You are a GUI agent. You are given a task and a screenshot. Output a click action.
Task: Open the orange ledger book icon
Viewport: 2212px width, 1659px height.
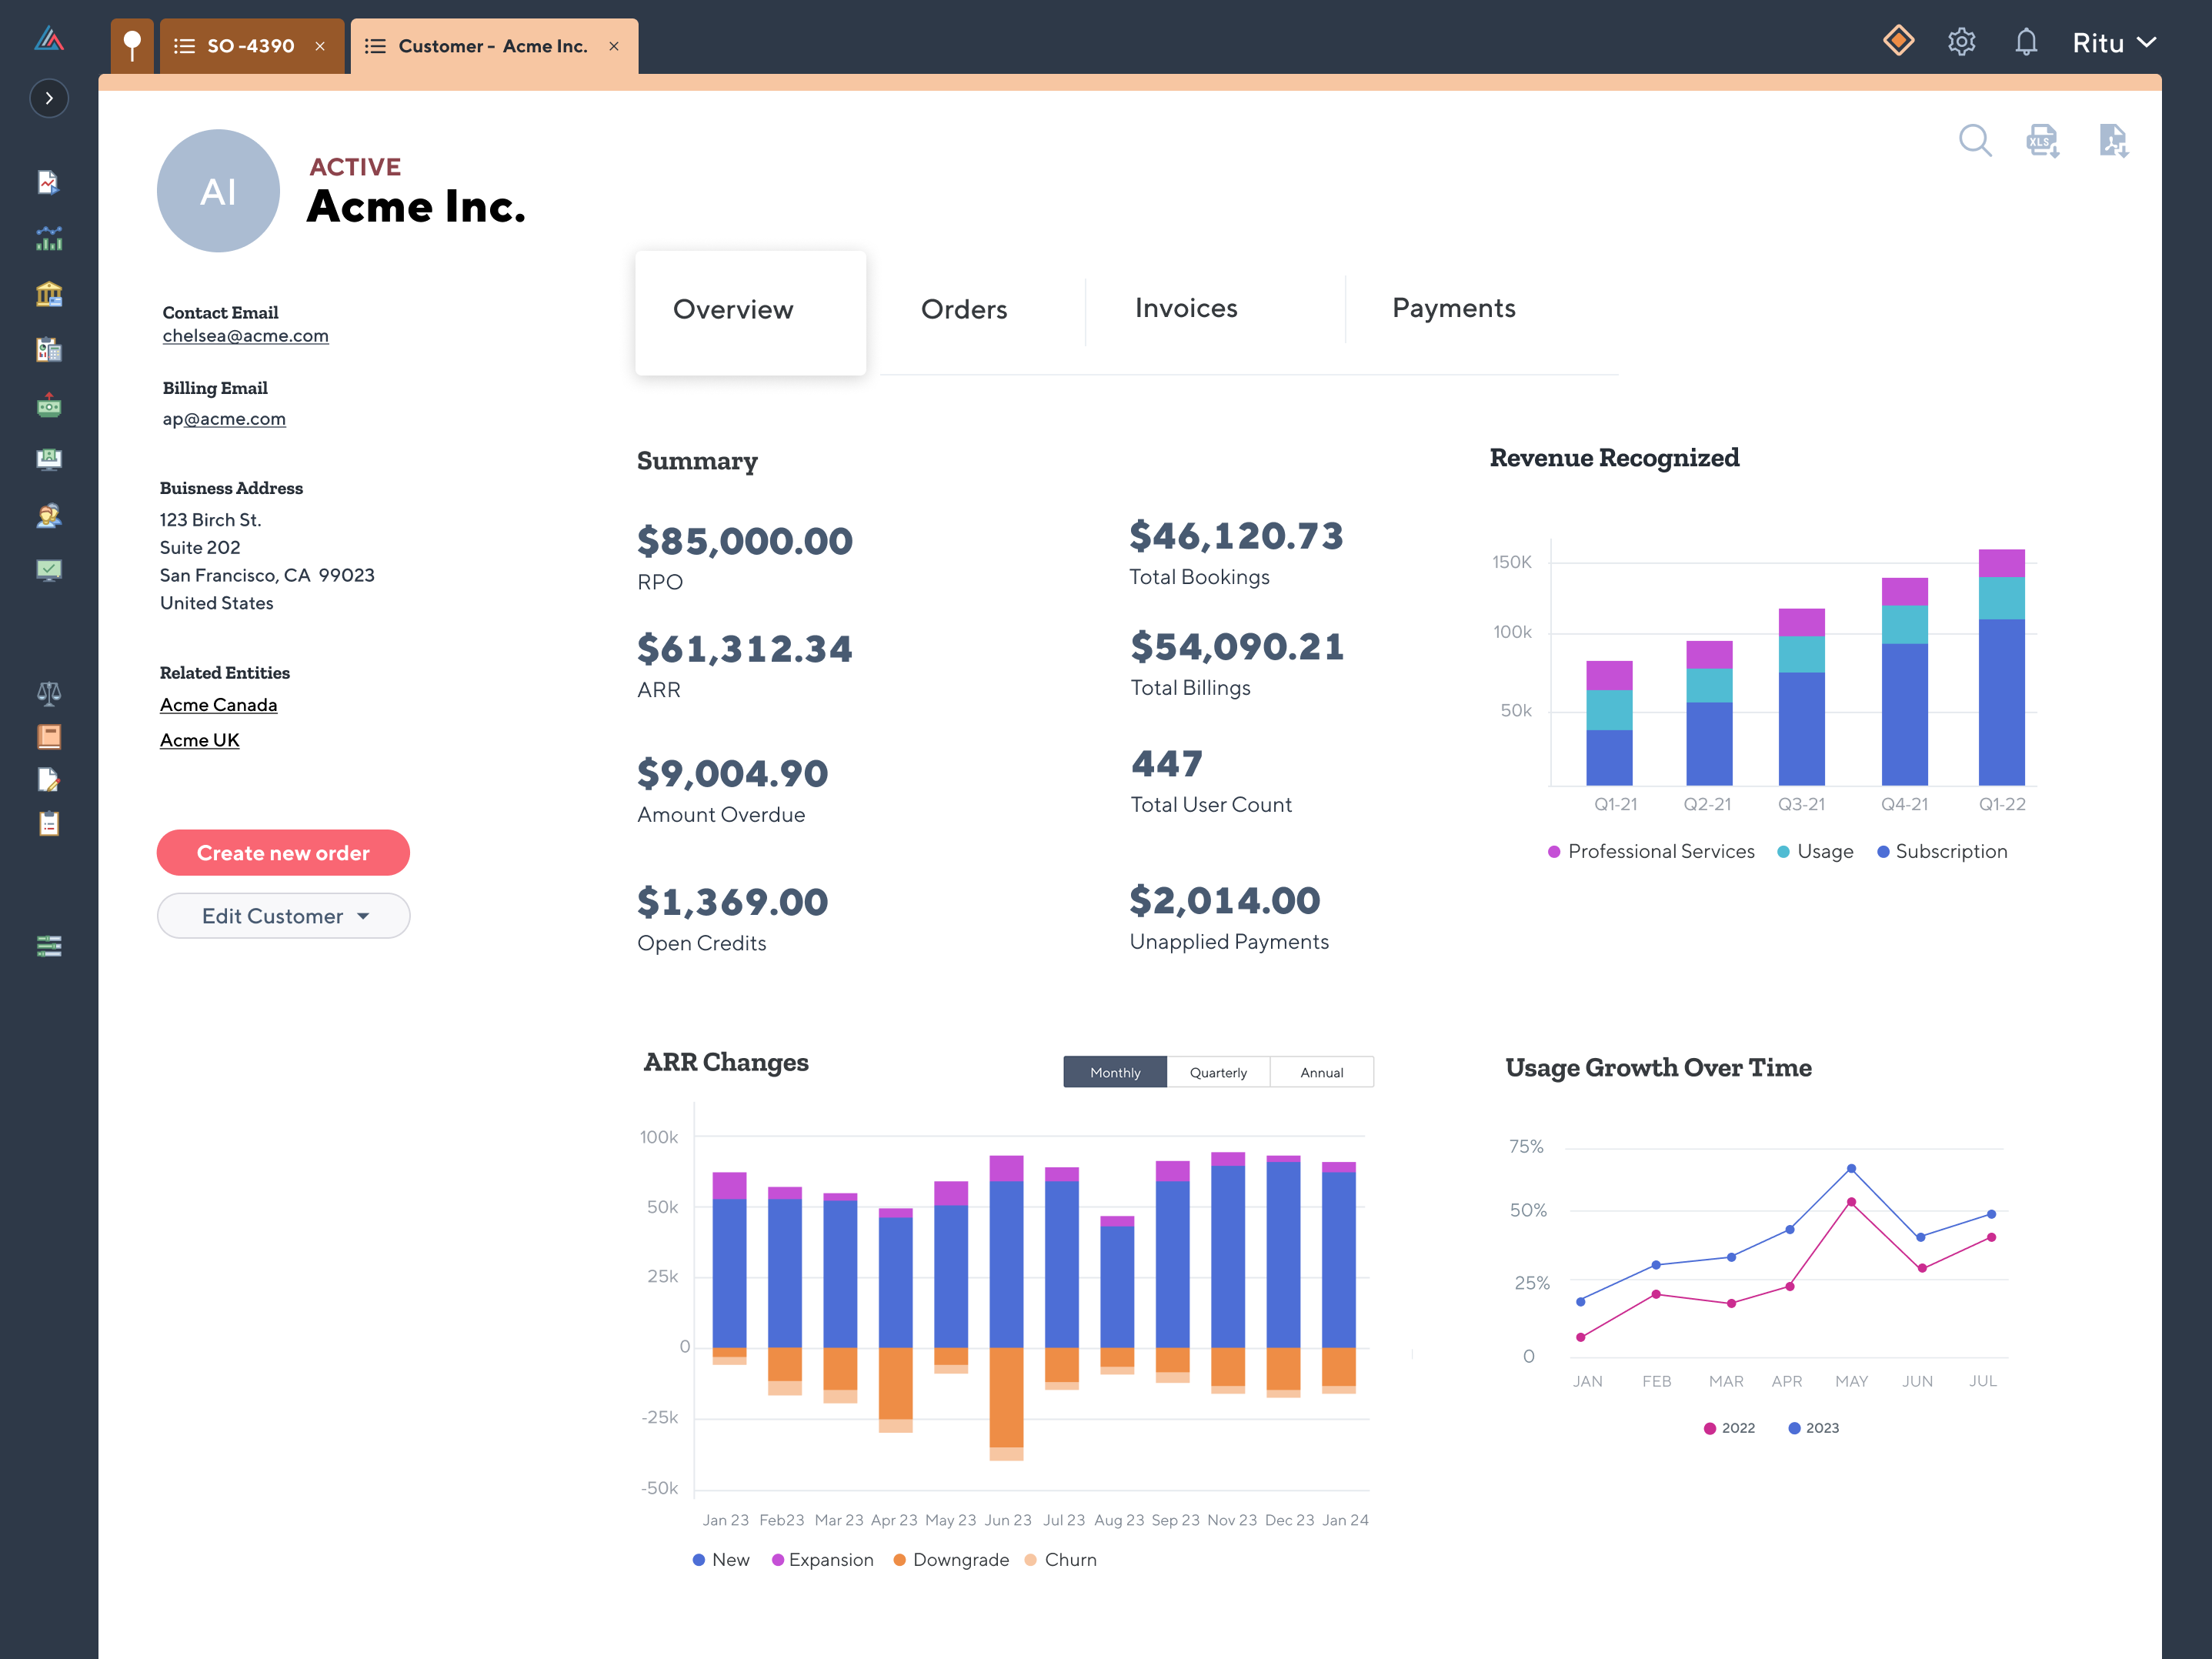click(x=48, y=737)
